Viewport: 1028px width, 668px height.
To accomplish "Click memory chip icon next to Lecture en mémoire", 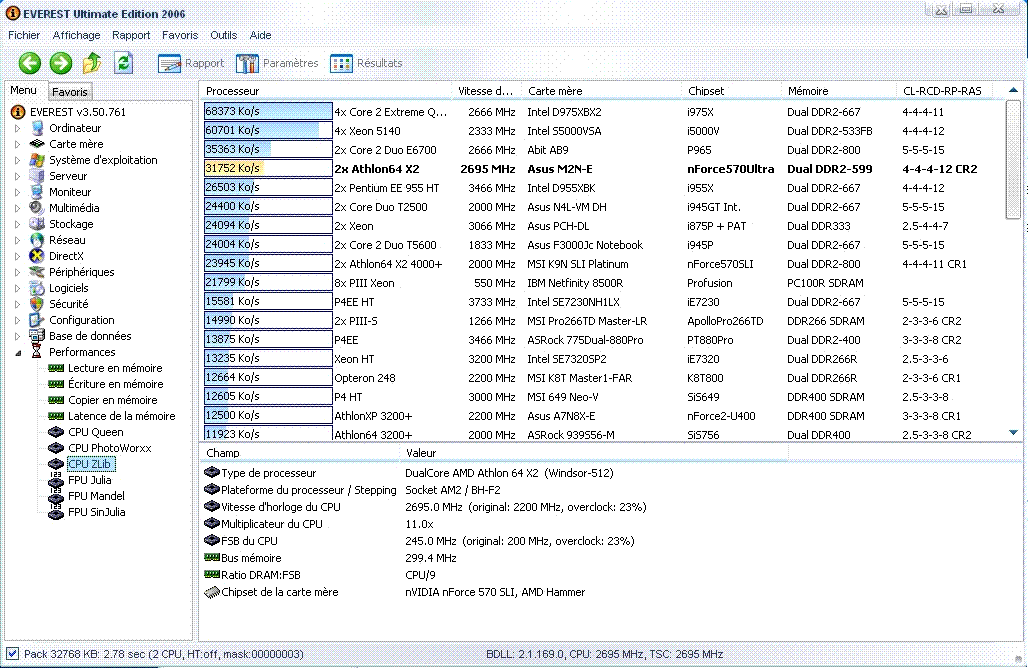I will 56,368.
